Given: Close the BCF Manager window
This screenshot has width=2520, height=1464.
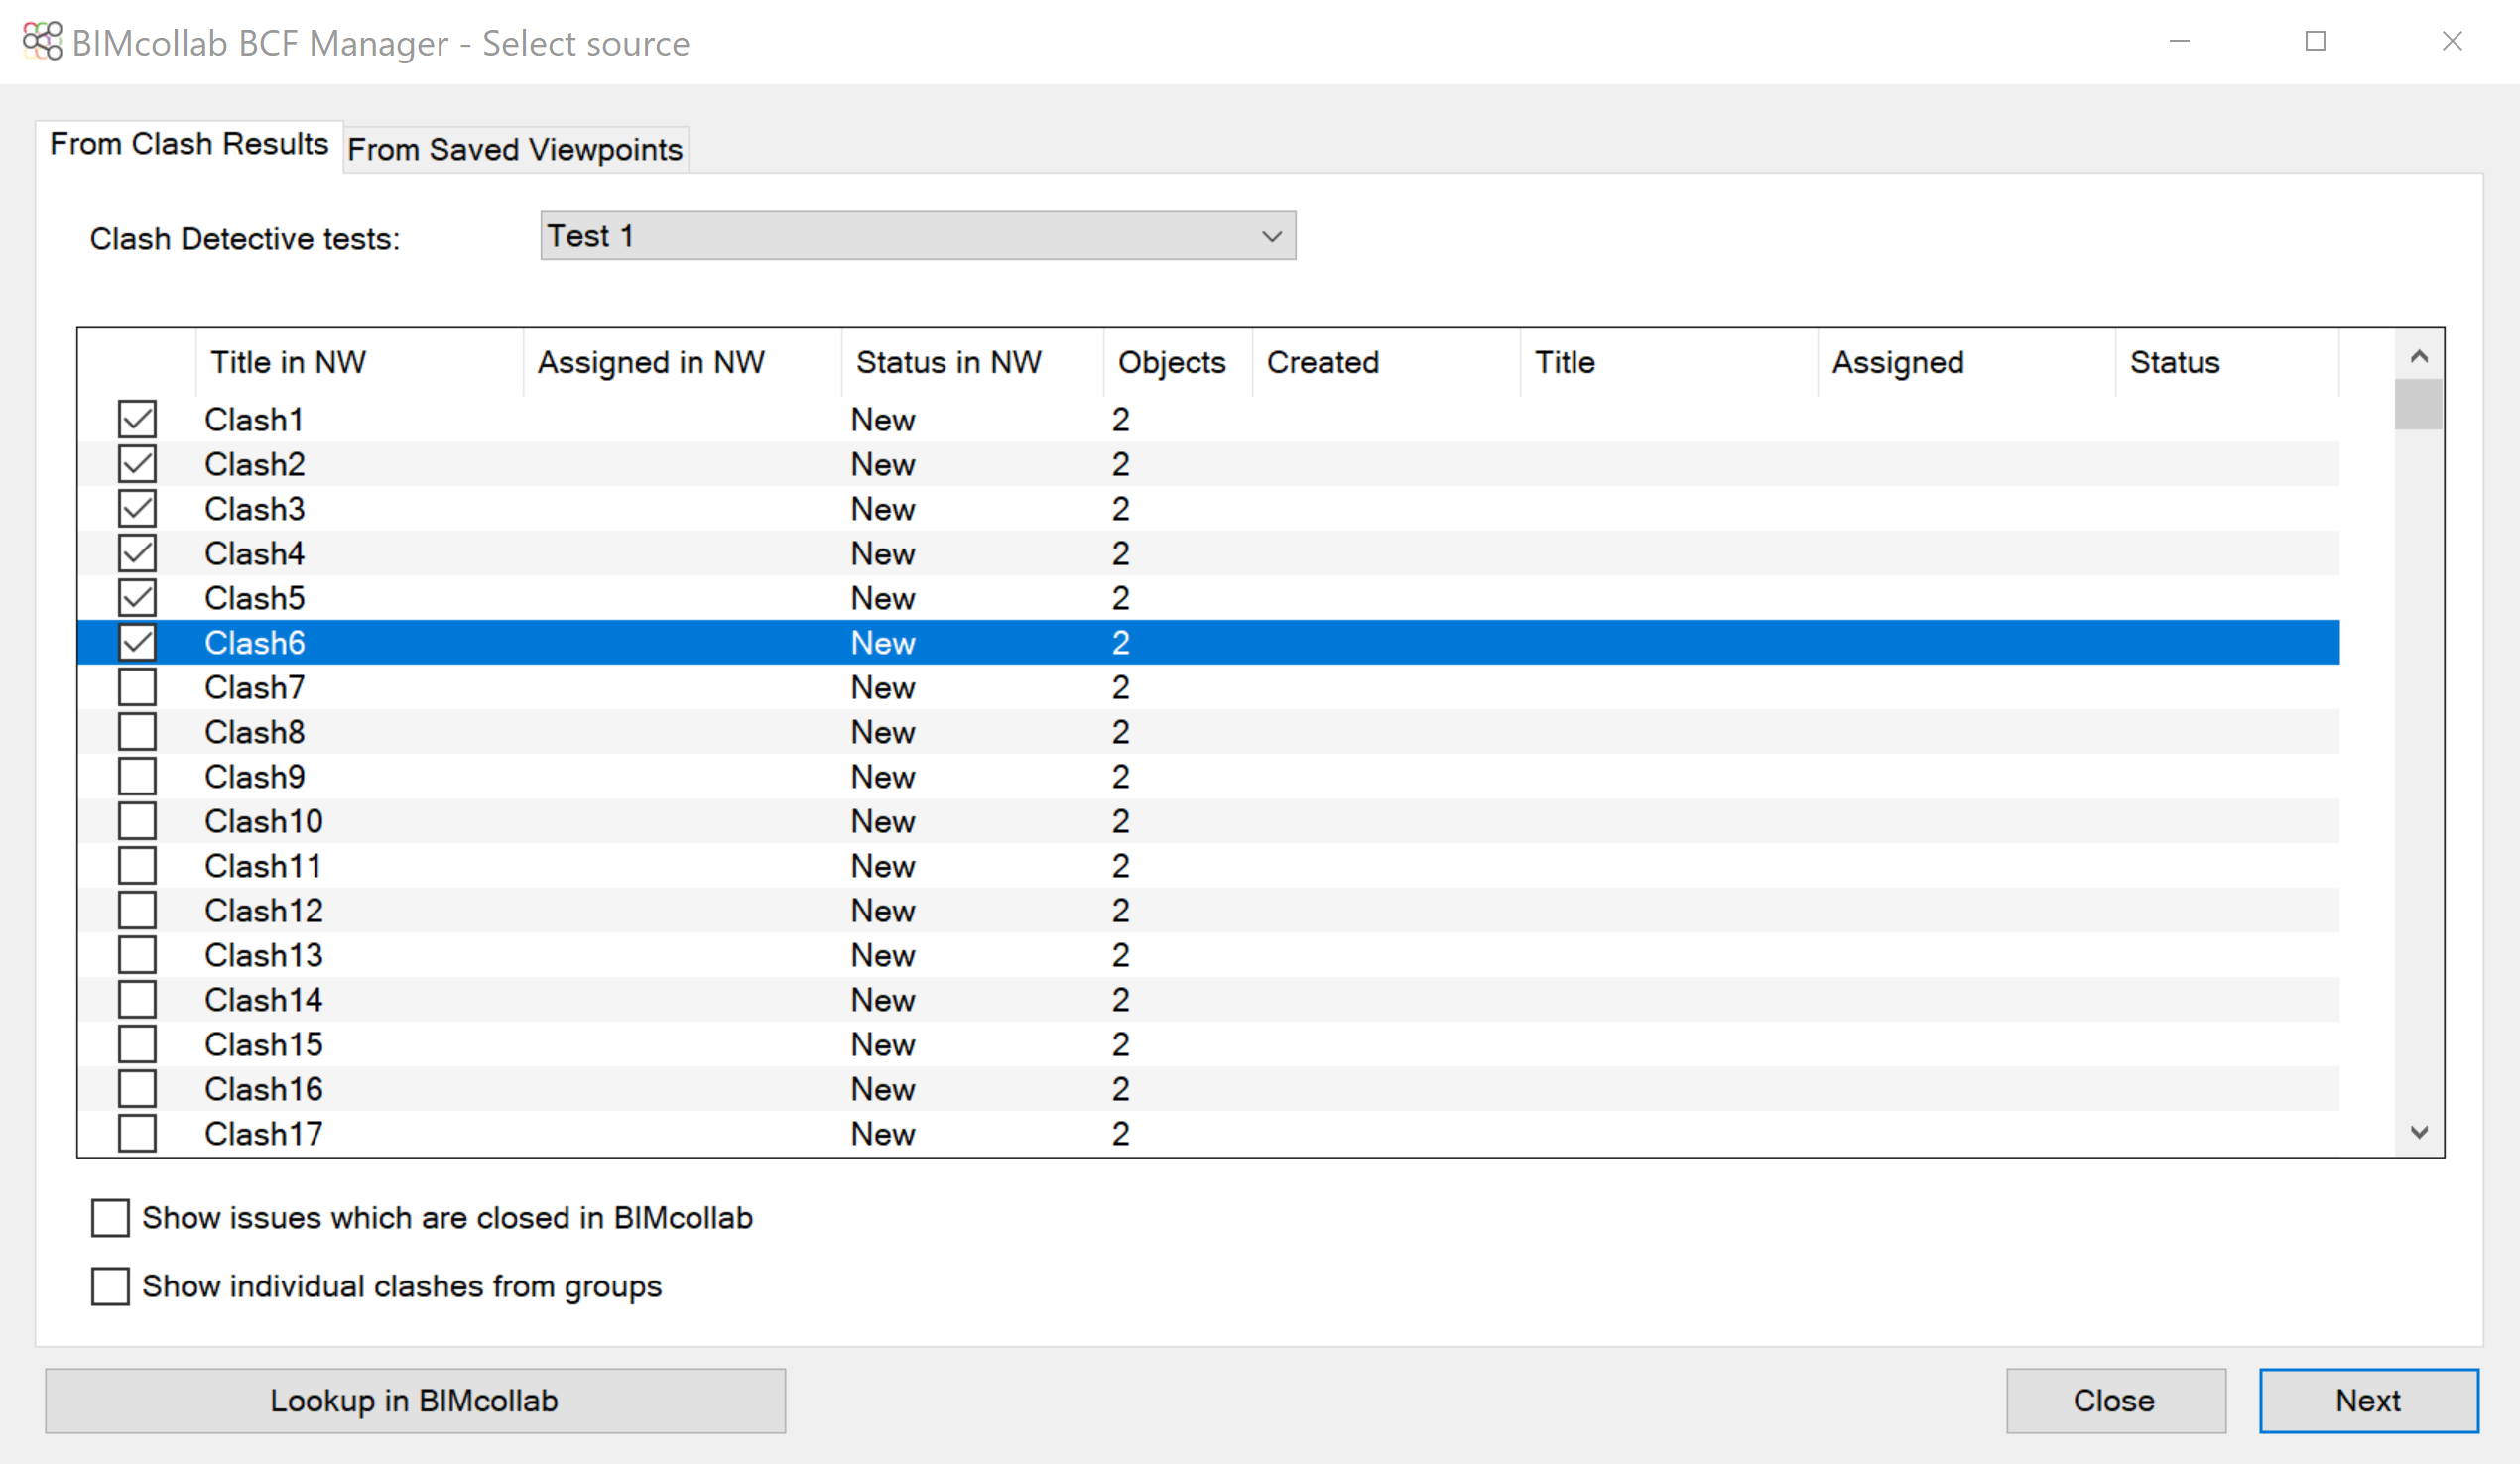Looking at the screenshot, I should (2452, 41).
